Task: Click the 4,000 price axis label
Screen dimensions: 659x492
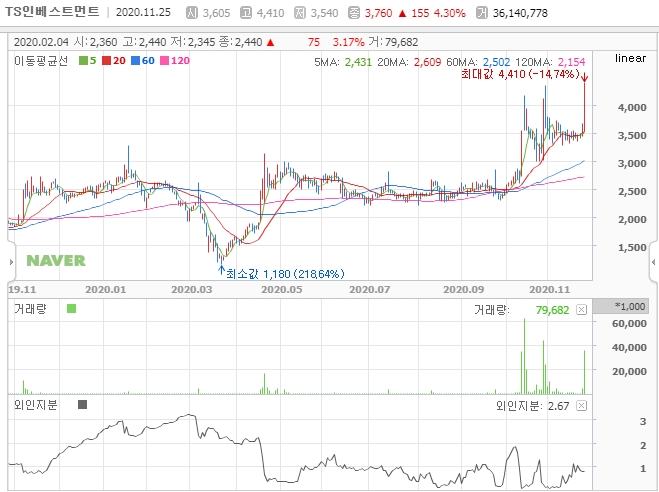Action: pyautogui.click(x=632, y=108)
